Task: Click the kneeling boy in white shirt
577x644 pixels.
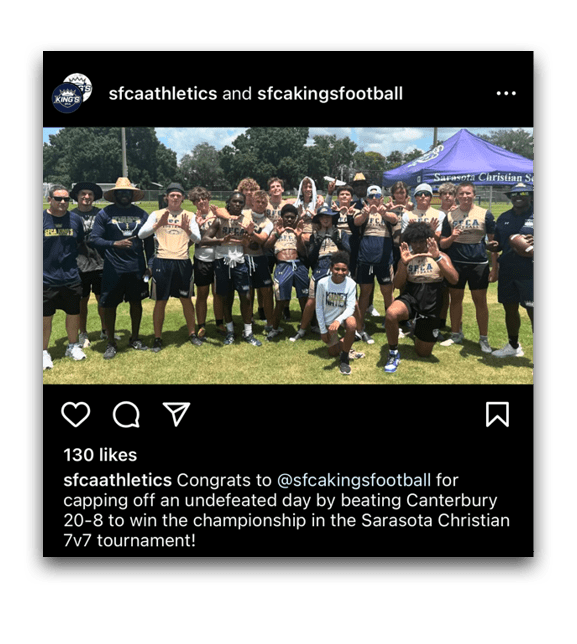Action: click(x=337, y=310)
